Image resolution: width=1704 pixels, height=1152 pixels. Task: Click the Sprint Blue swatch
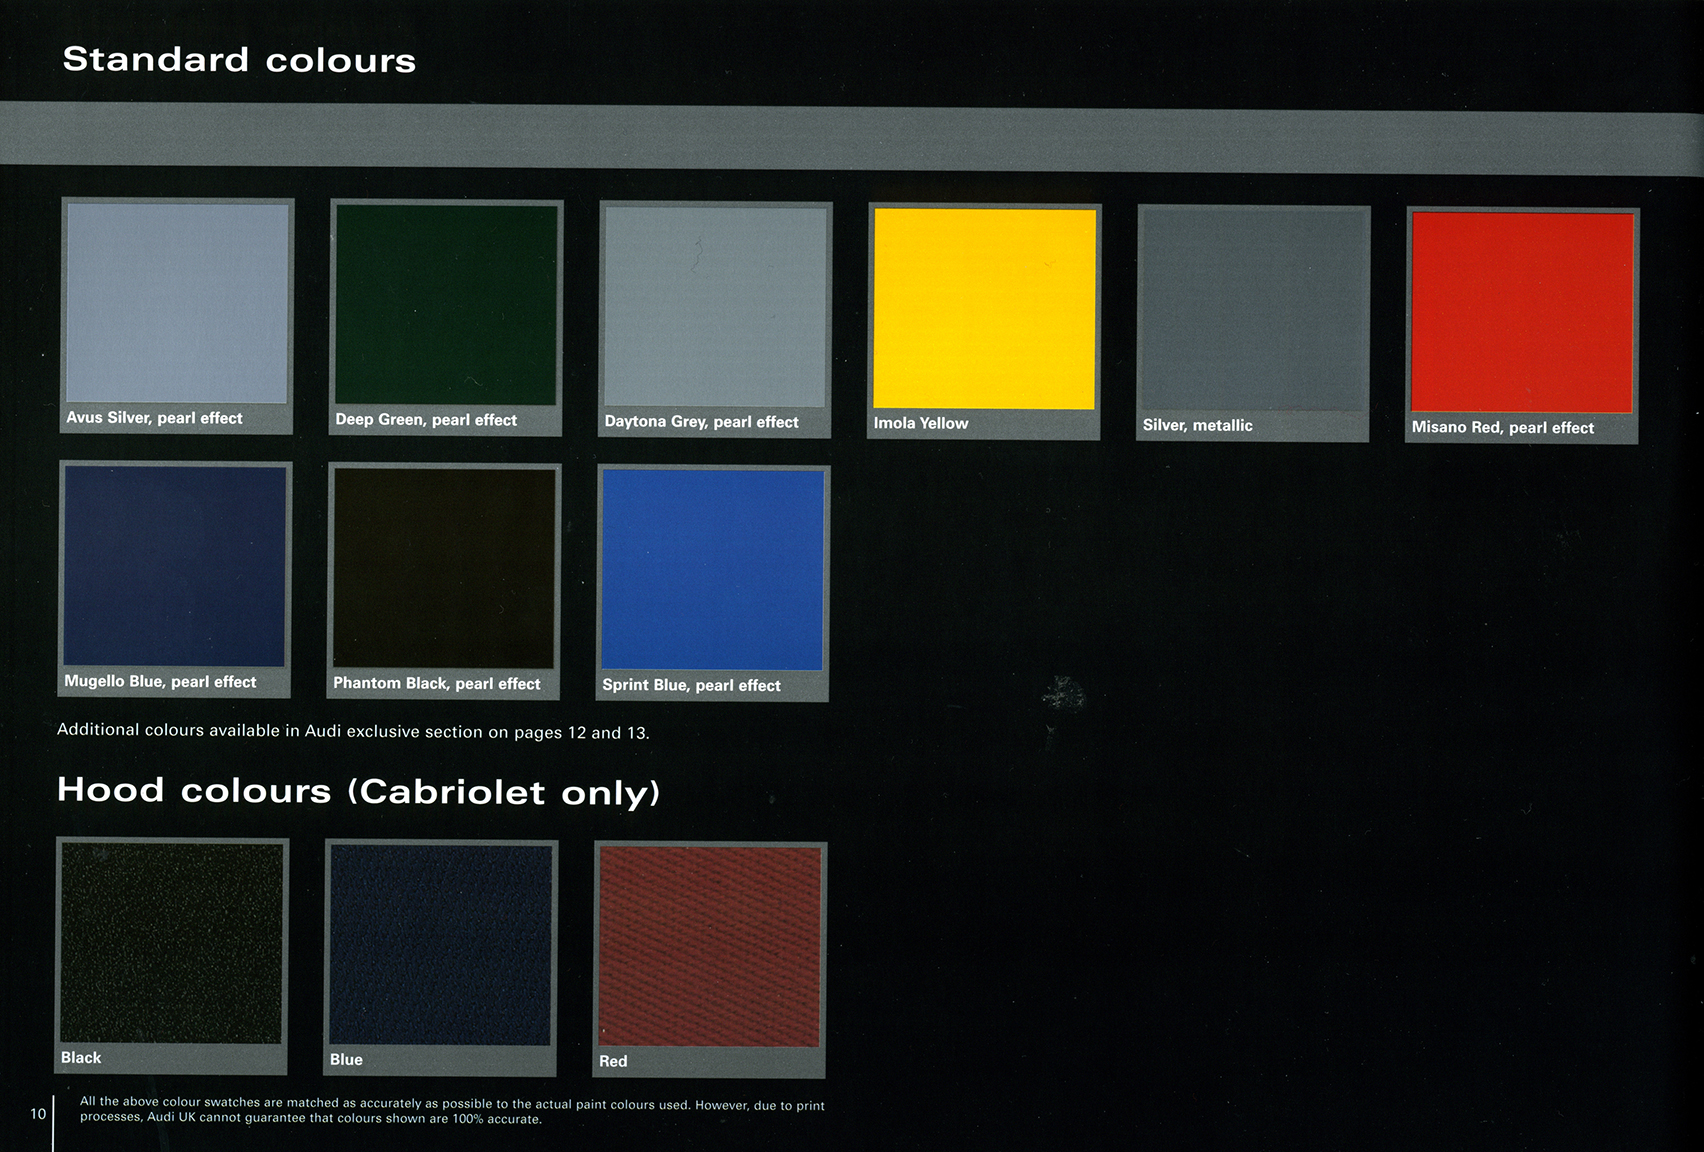tap(713, 571)
